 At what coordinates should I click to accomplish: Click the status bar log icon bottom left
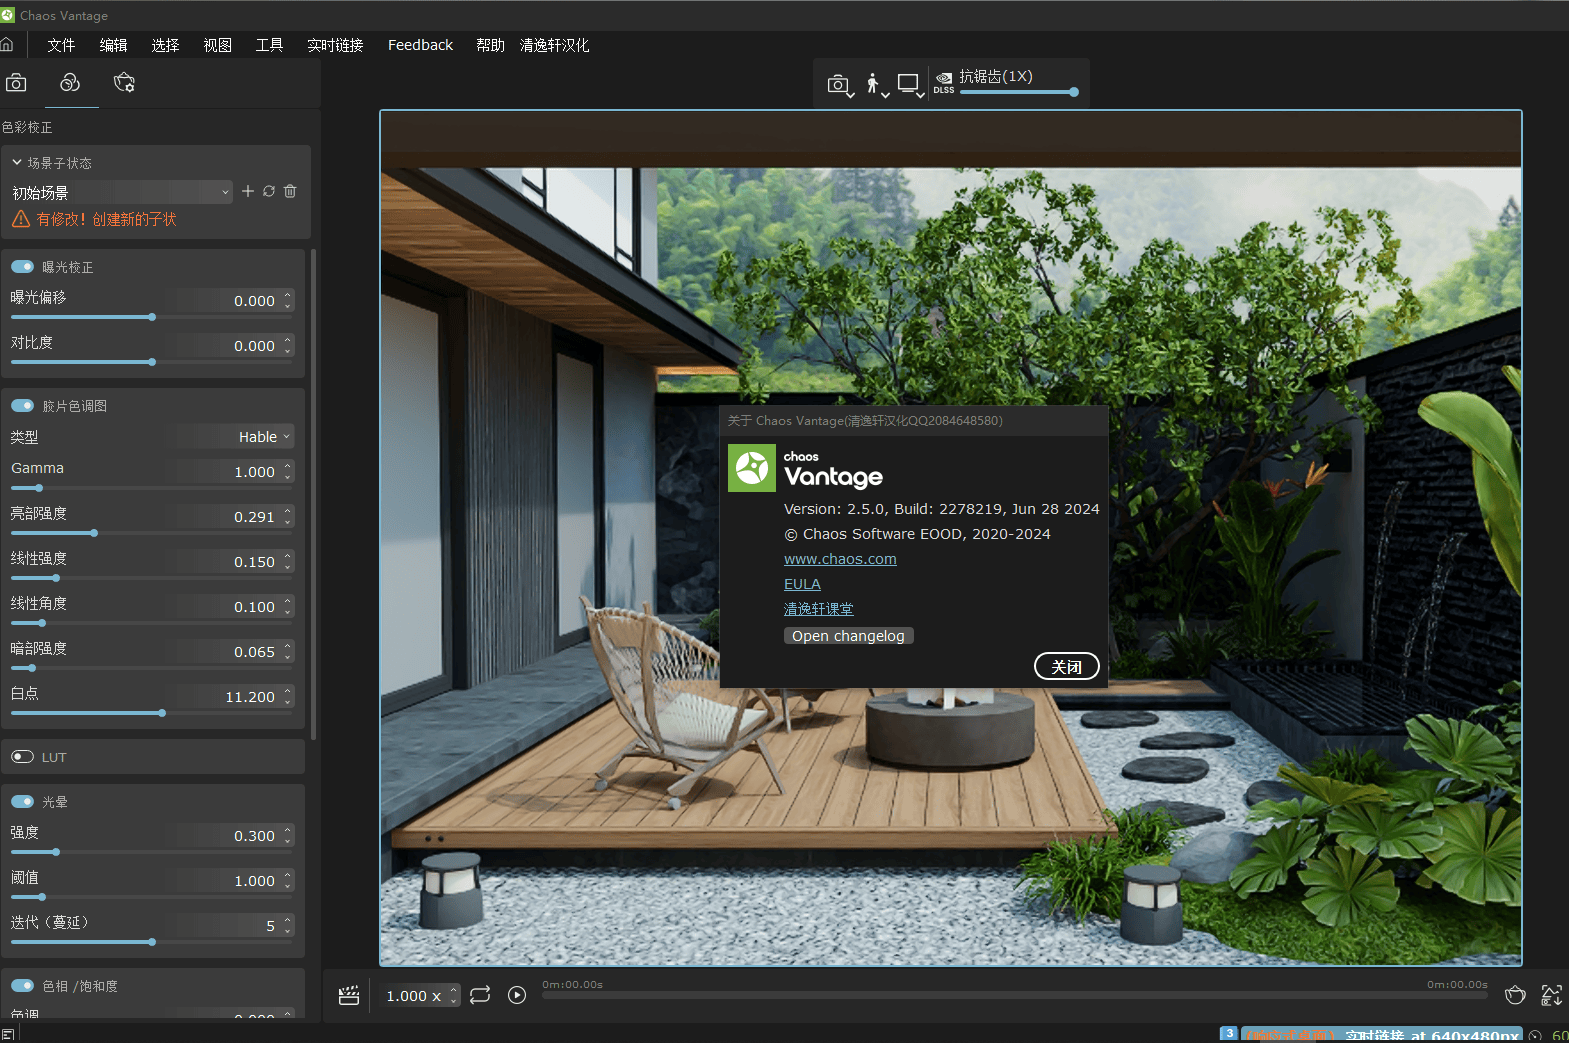[x=8, y=1034]
